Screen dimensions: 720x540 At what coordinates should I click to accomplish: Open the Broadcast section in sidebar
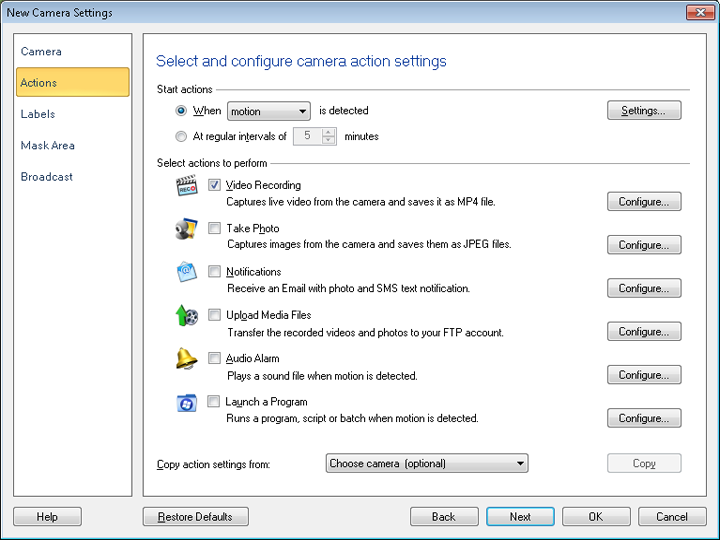coord(47,177)
